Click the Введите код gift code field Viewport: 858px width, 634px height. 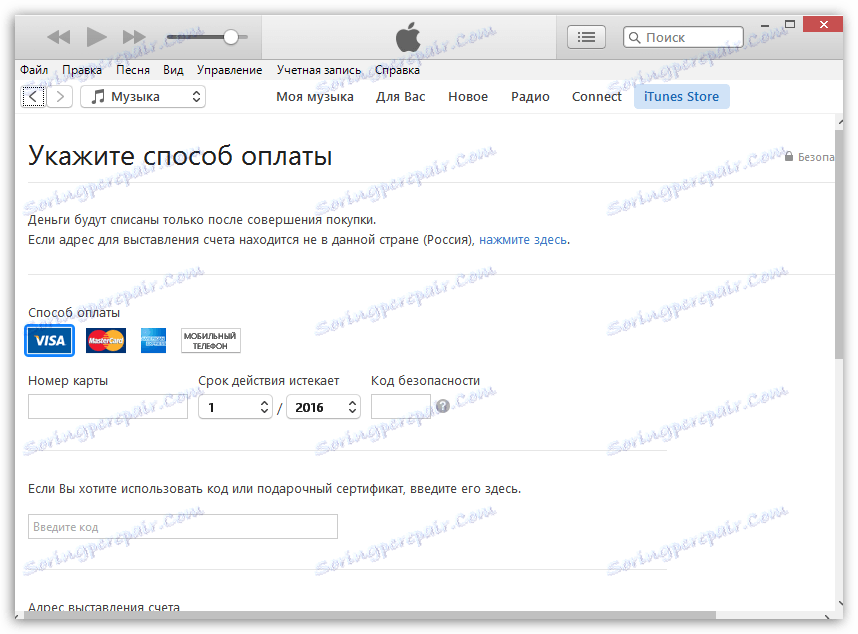pyautogui.click(x=183, y=526)
